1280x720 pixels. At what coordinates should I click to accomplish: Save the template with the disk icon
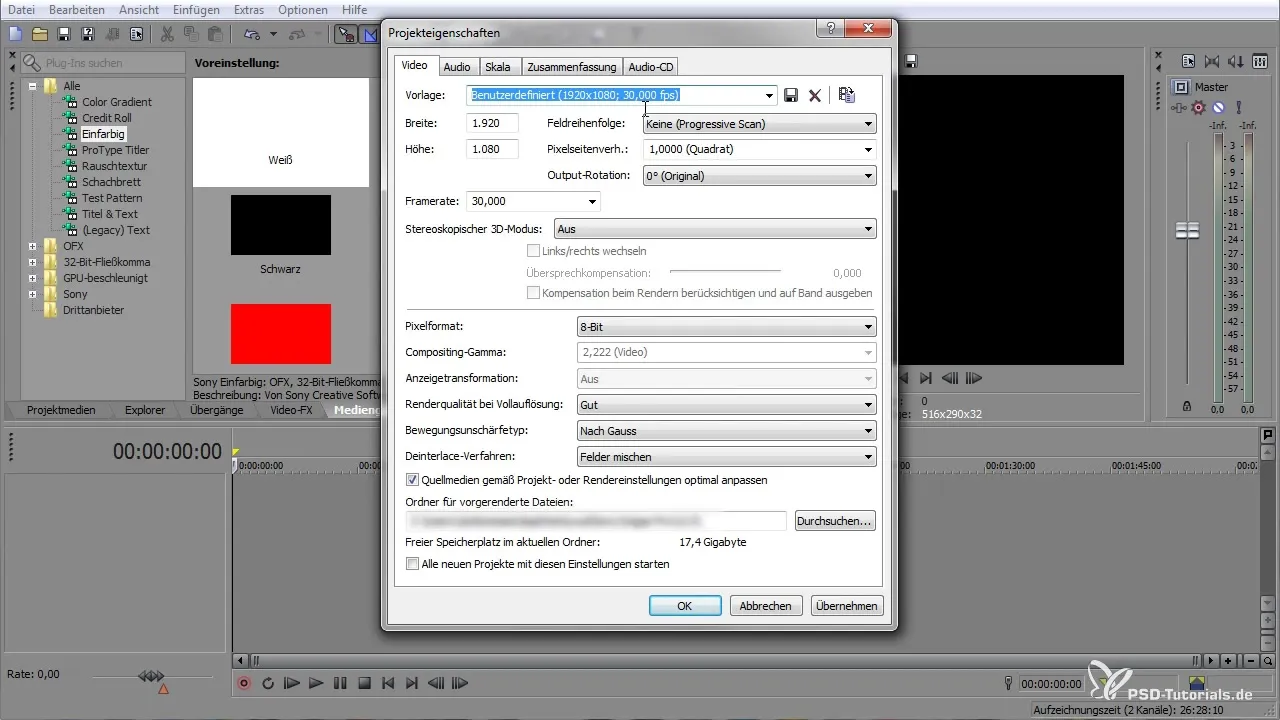[790, 95]
